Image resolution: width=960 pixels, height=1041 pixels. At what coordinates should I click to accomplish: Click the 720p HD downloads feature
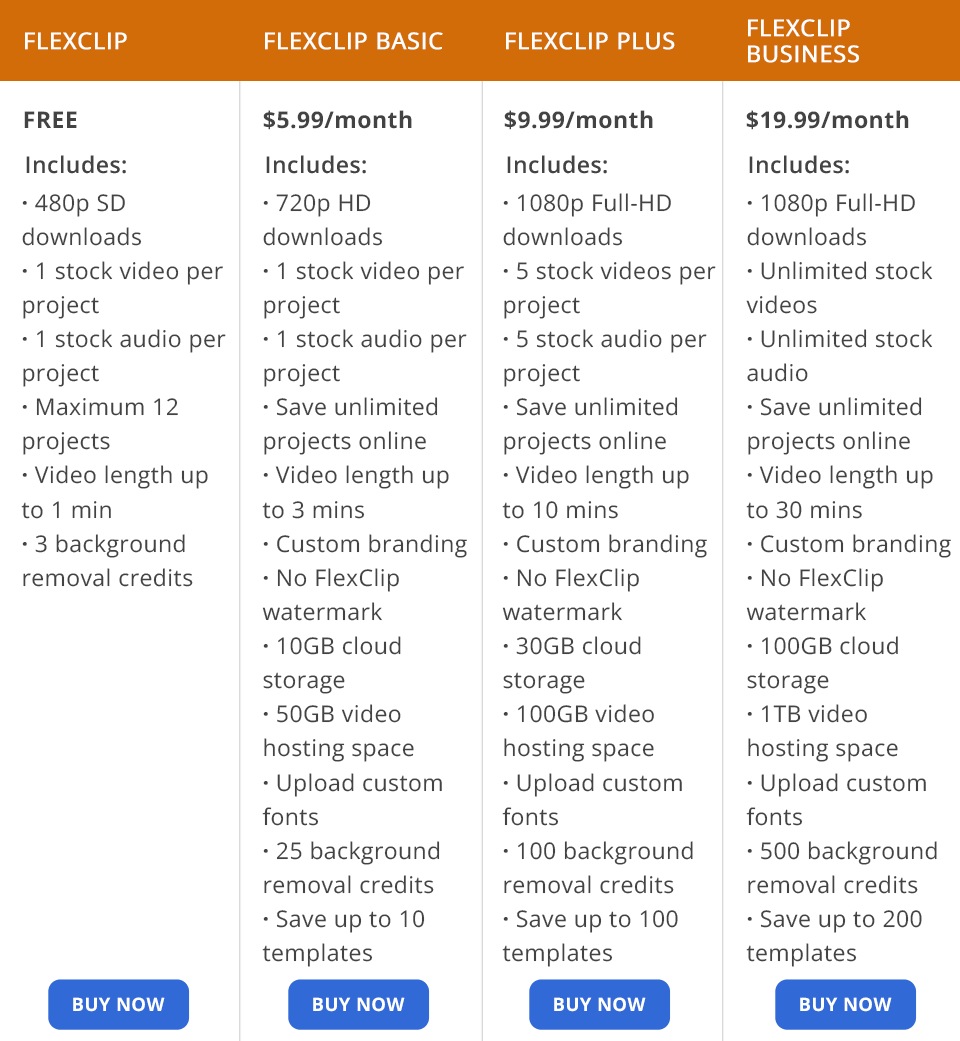tap(322, 220)
